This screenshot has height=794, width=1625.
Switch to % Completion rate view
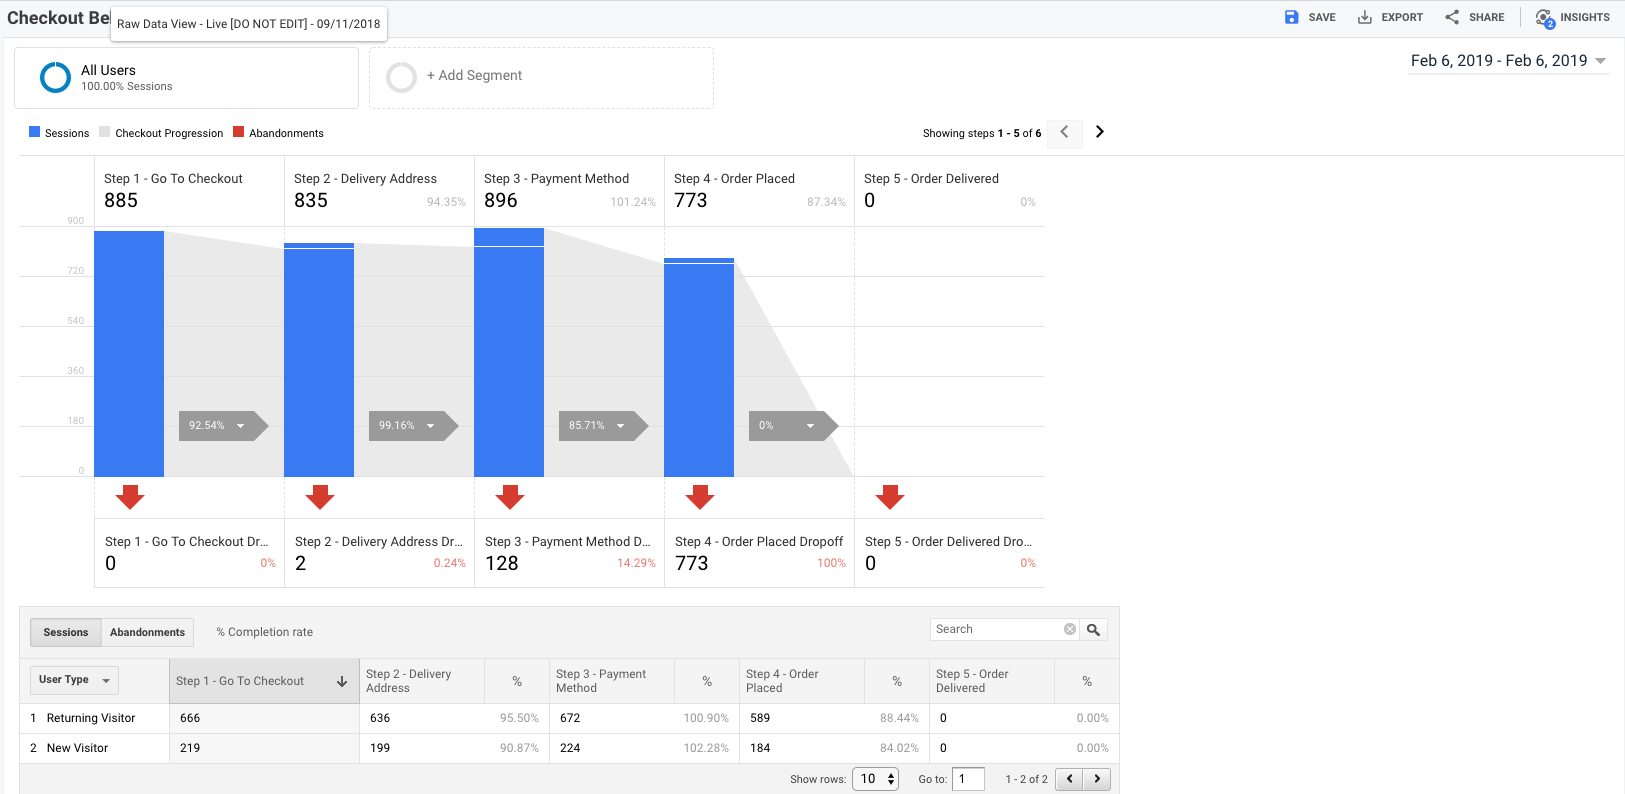point(264,632)
